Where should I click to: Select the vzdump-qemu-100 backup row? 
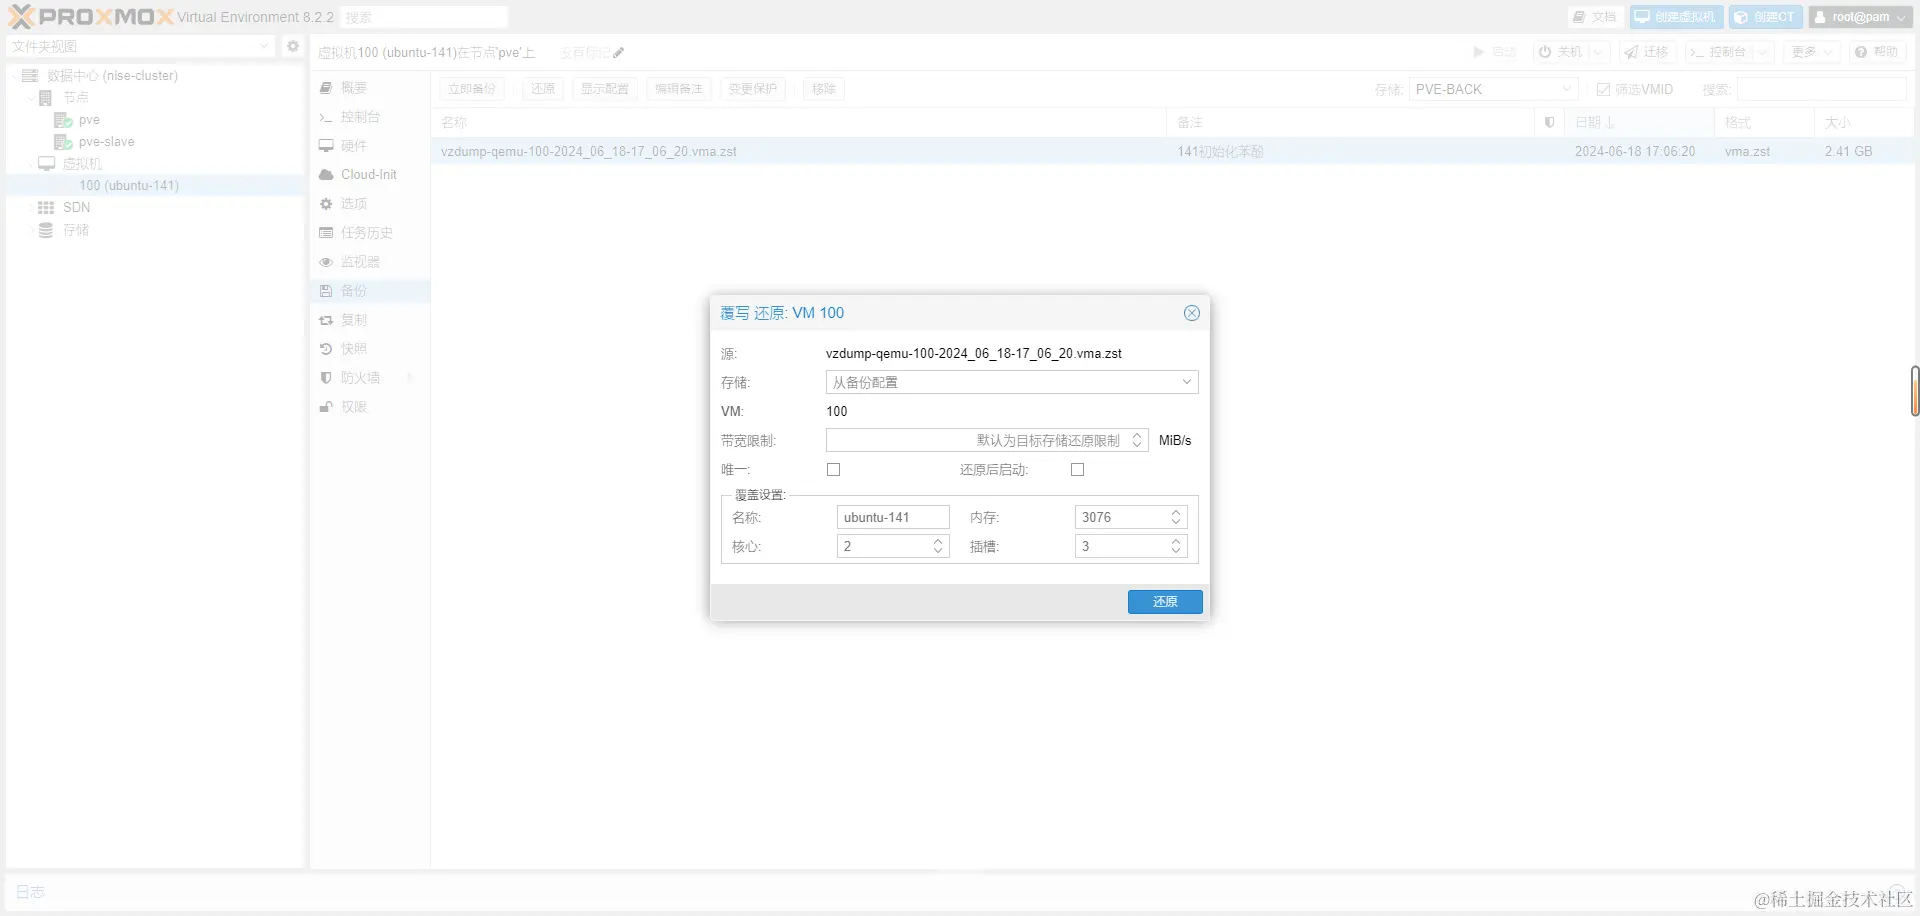[x=1172, y=152]
